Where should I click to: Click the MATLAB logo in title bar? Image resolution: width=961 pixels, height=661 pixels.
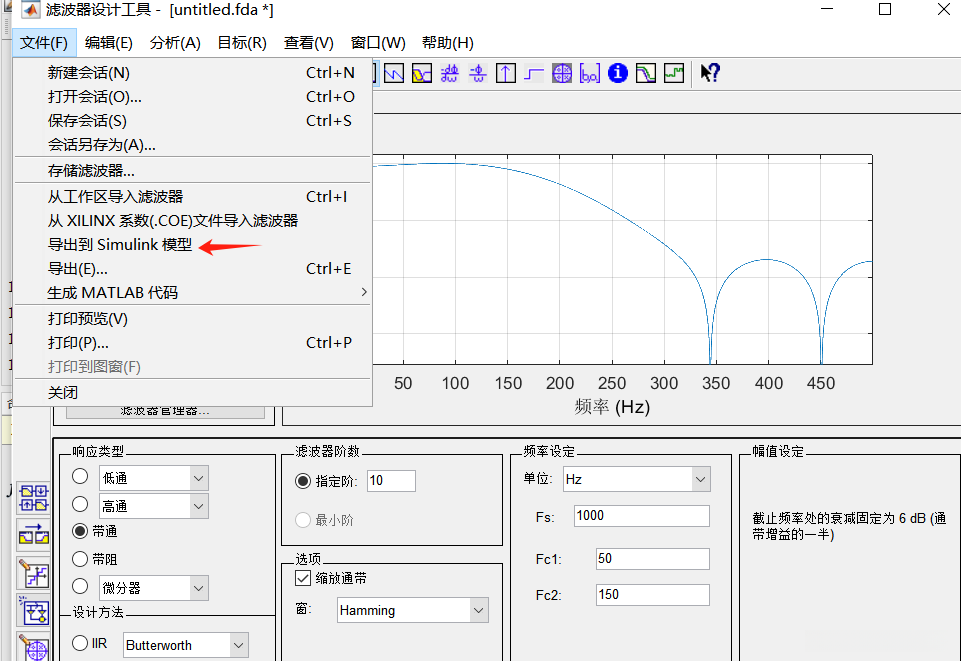click(31, 10)
